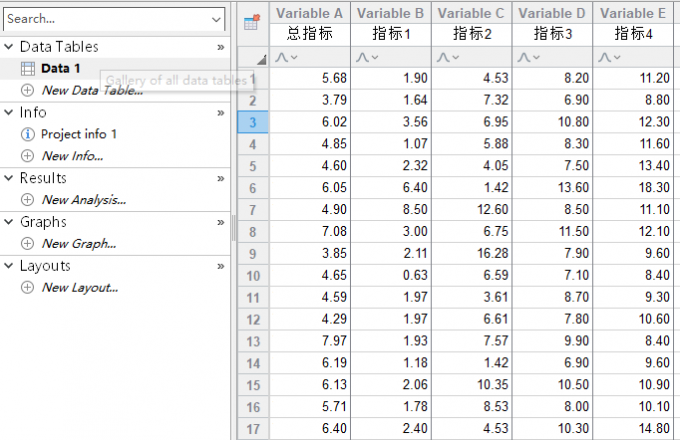Click the Project info 1 info icon
The width and height of the screenshot is (680, 440).
pos(27,134)
